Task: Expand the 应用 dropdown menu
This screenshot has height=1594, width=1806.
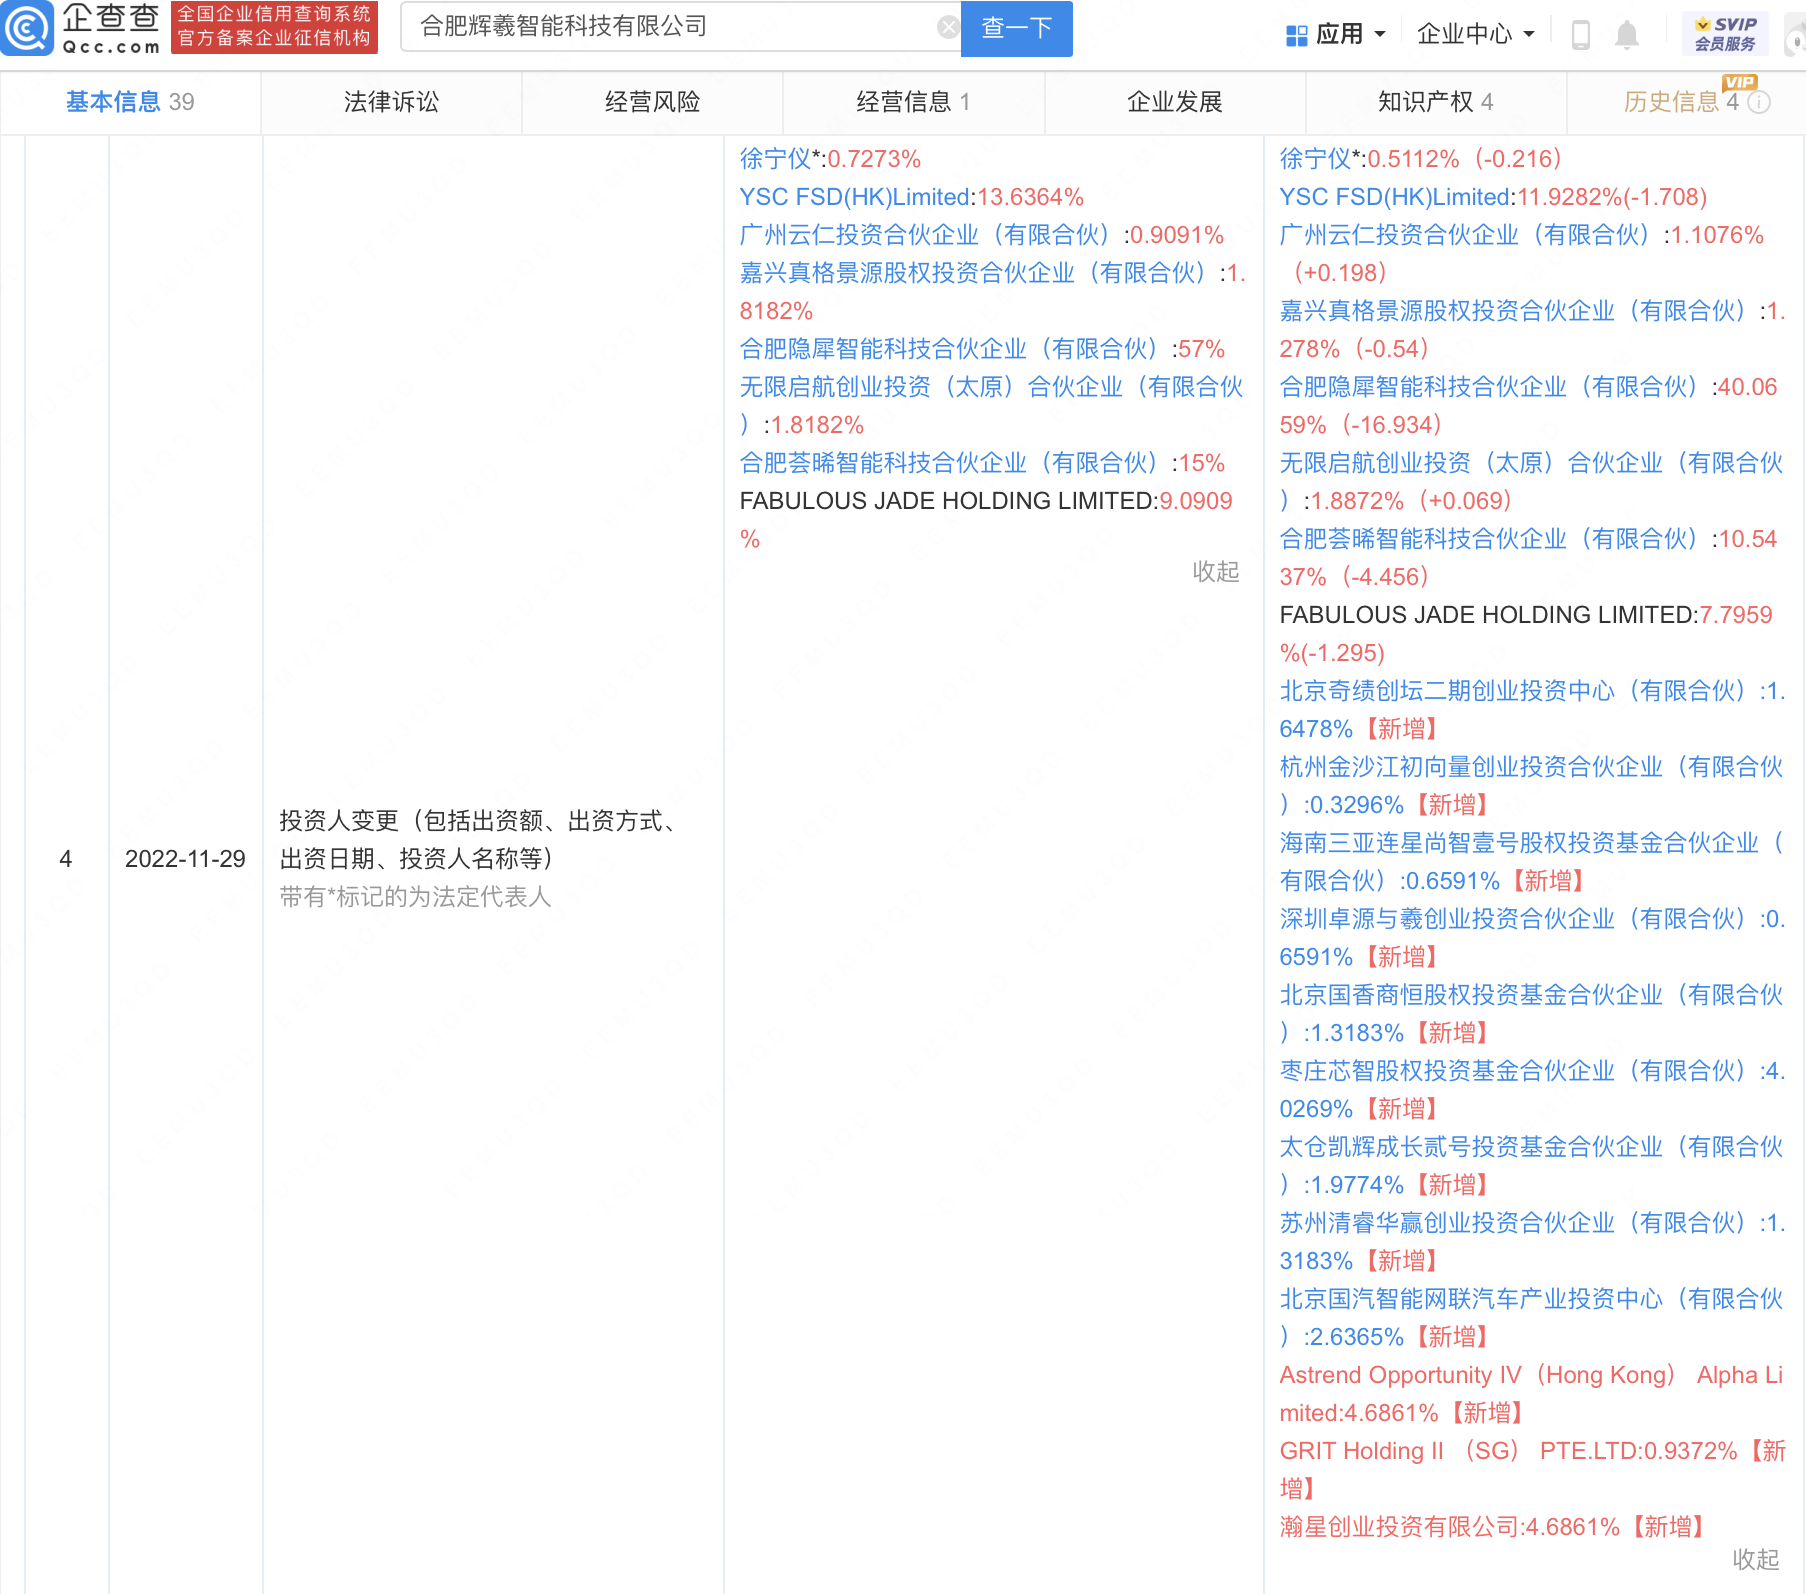Action: (1381, 34)
